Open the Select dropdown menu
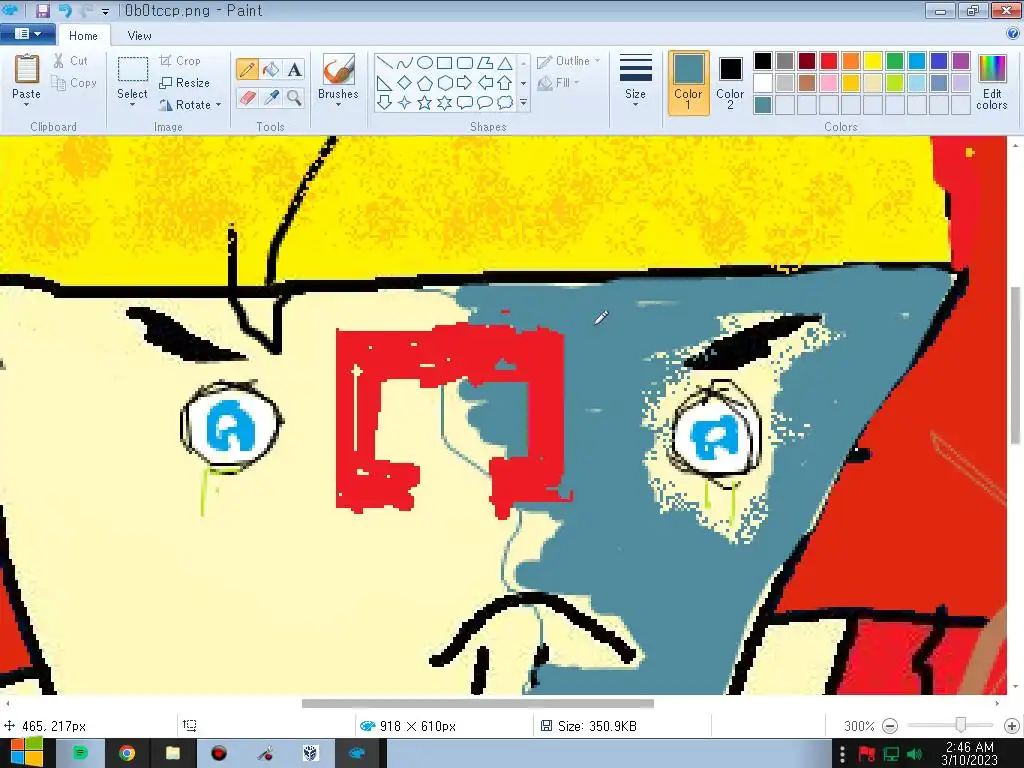This screenshot has height=768, width=1024. pyautogui.click(x=132, y=105)
